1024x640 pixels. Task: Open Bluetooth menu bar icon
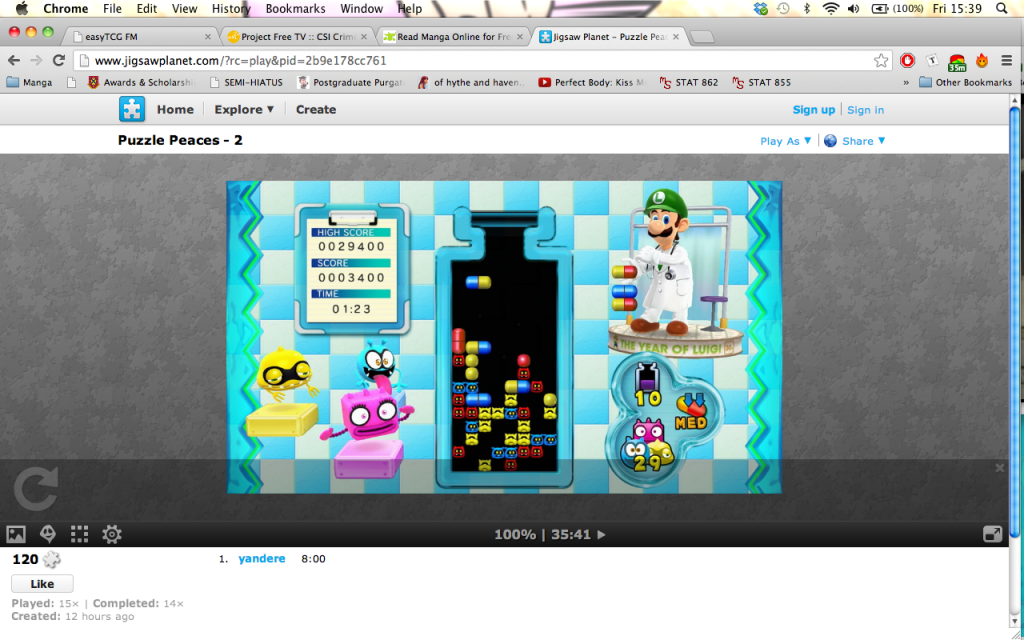point(807,8)
